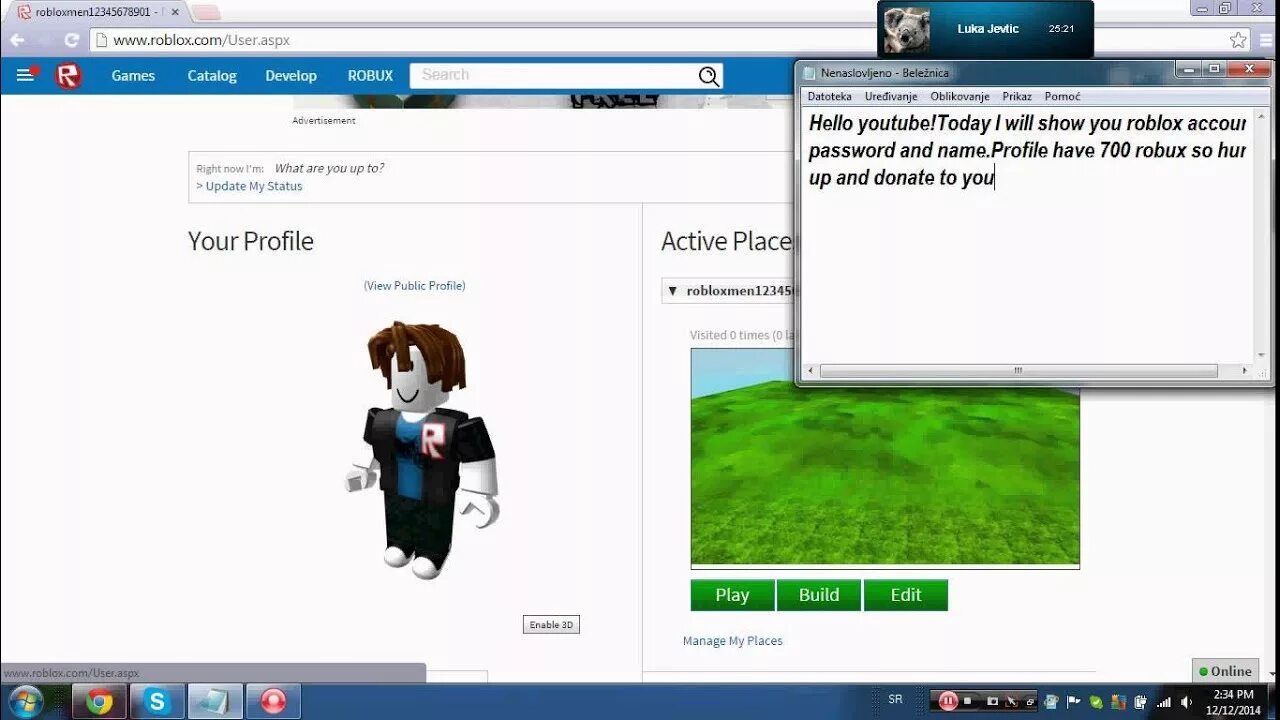Screen dimensions: 1280x720
Task: Open the Windows Start menu
Action: (x=25, y=701)
